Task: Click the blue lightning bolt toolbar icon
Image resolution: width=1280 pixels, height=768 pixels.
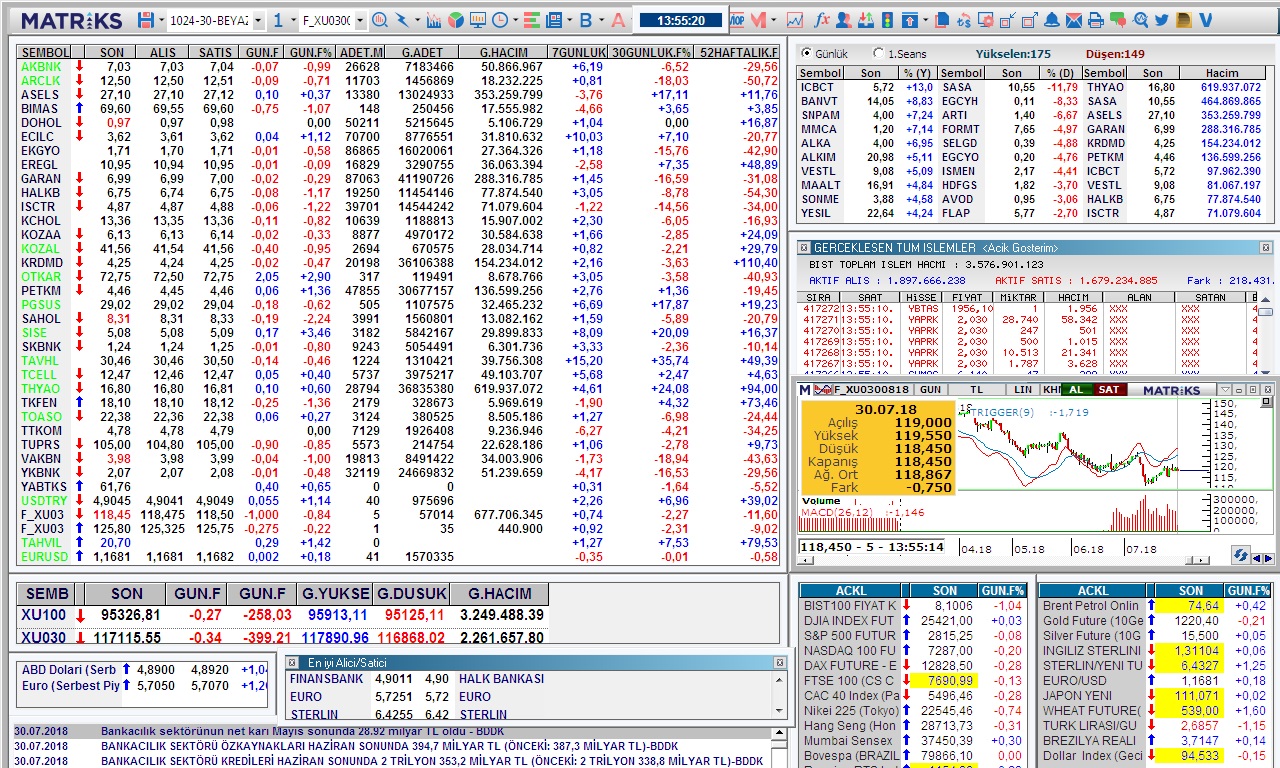Action: coord(402,20)
